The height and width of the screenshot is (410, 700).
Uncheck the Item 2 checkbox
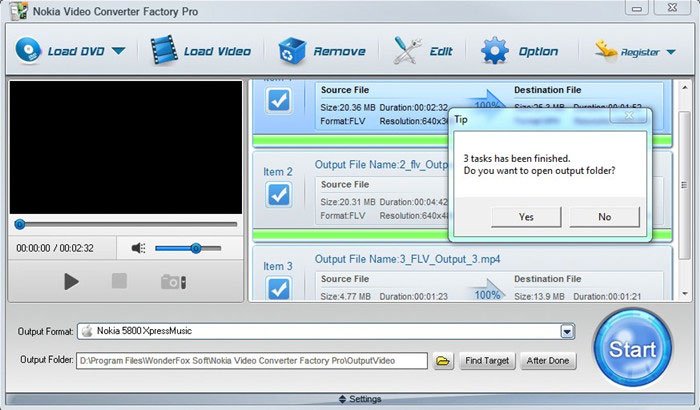click(279, 195)
